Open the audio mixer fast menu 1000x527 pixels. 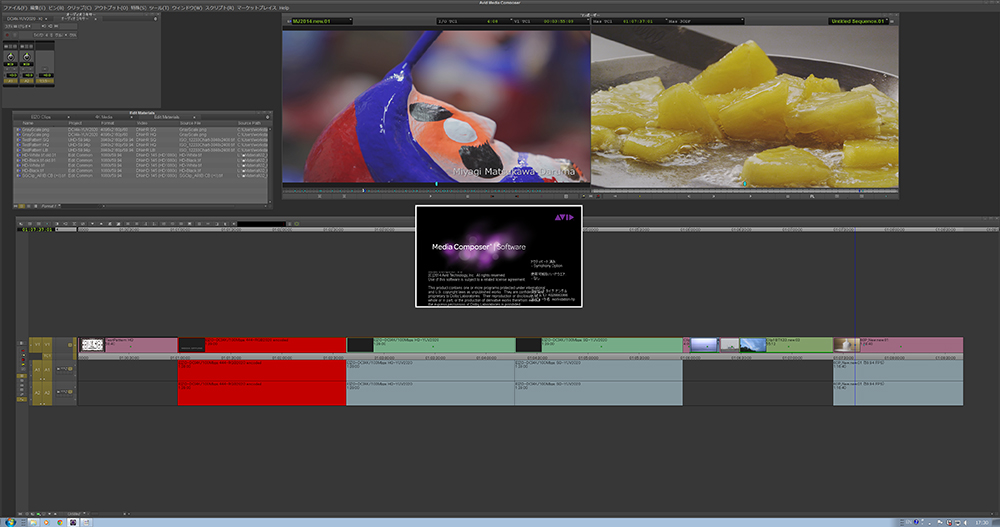156,19
